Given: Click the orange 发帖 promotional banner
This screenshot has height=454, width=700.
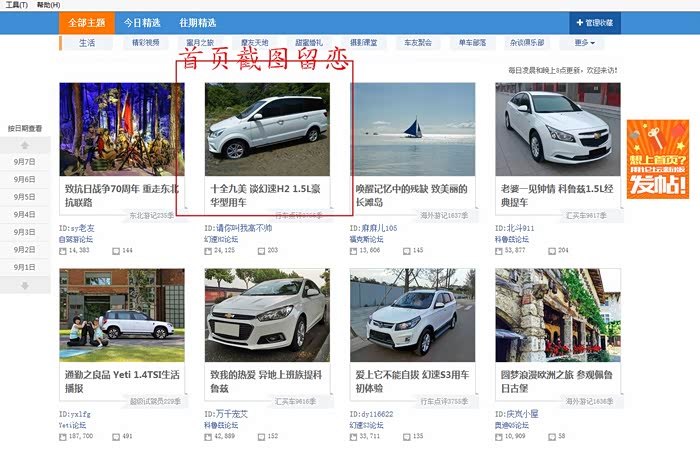Looking at the screenshot, I should pos(657,159).
